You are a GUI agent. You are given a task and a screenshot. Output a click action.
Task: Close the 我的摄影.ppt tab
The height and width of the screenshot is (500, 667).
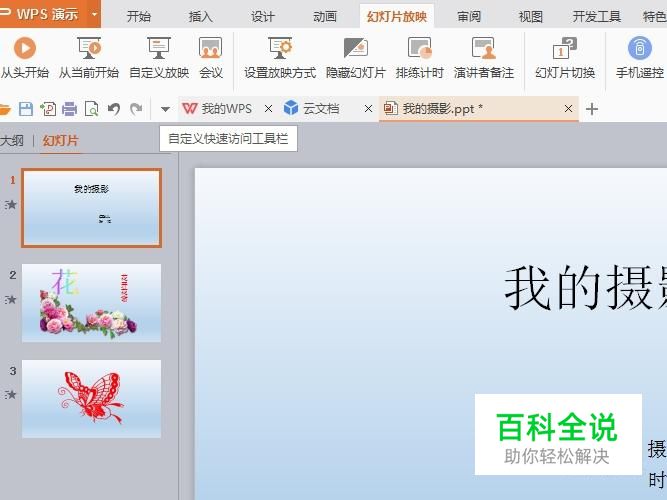click(x=568, y=109)
